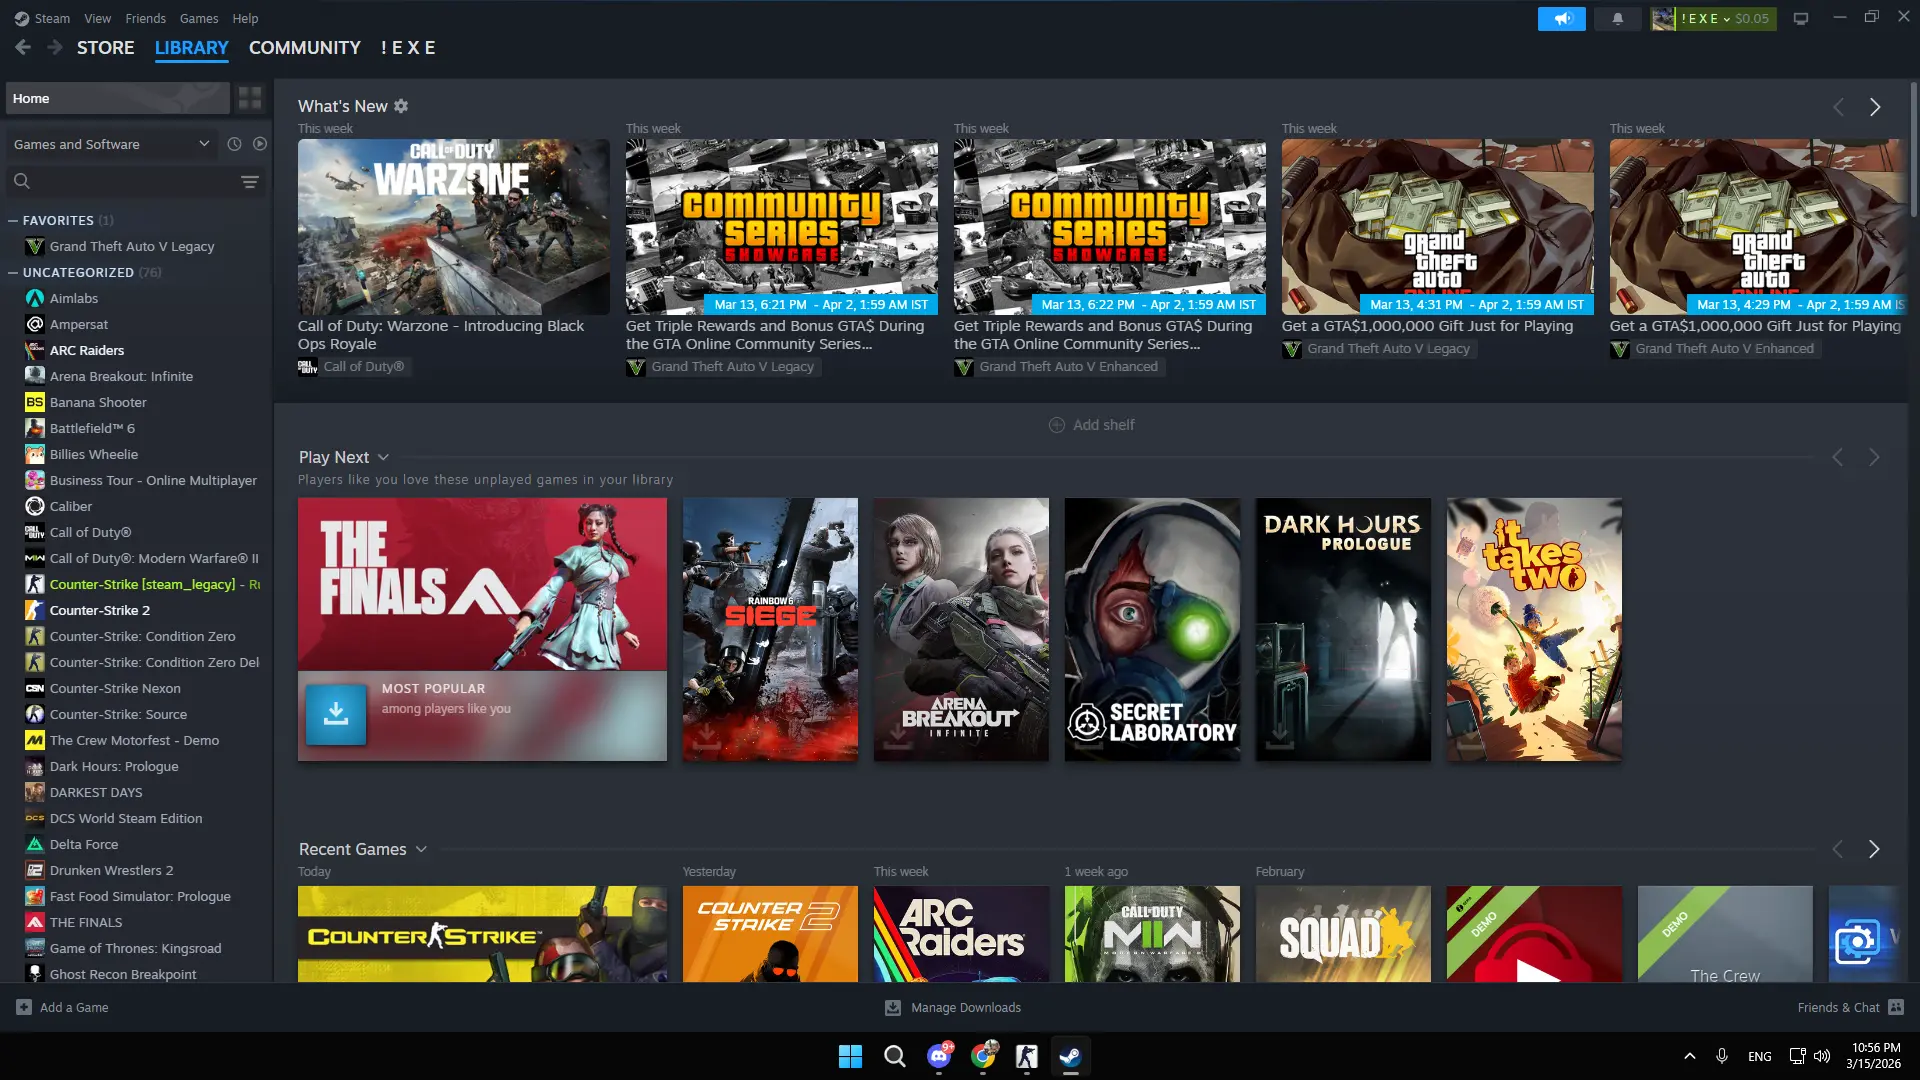Switch to Big Picture mode icon
Screen dimensions: 1920x1080
[x=1801, y=18]
